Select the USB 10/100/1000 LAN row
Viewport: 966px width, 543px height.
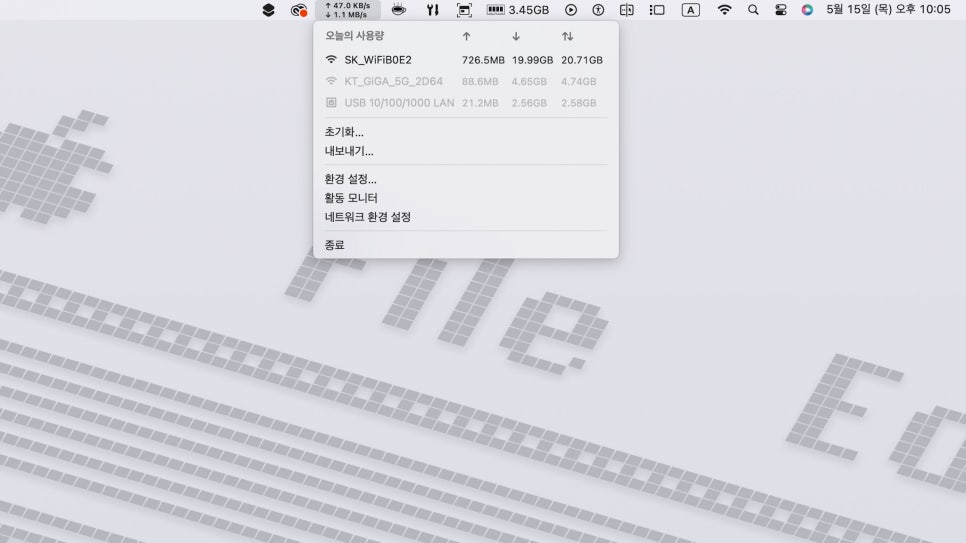tap(466, 103)
